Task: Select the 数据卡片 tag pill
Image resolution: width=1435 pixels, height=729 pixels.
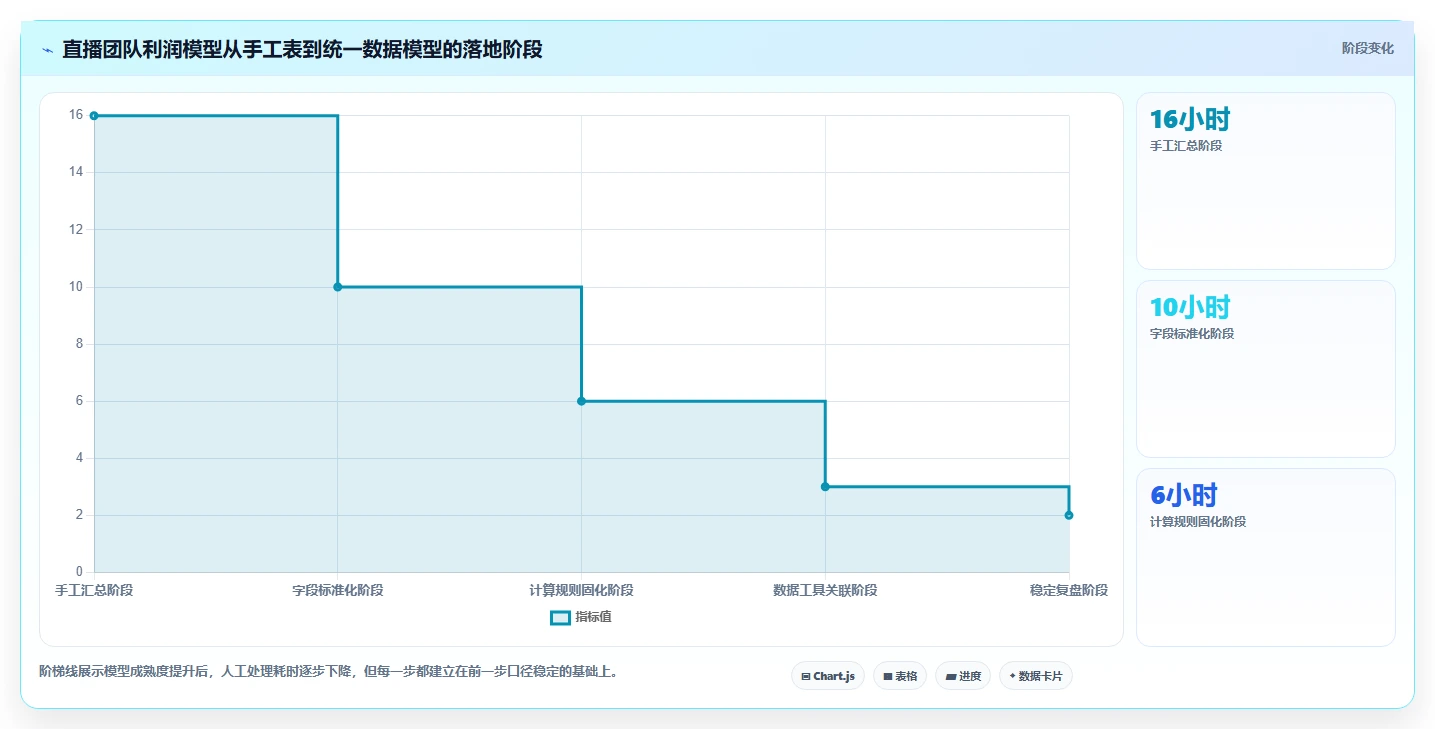Action: pyautogui.click(x=1036, y=676)
